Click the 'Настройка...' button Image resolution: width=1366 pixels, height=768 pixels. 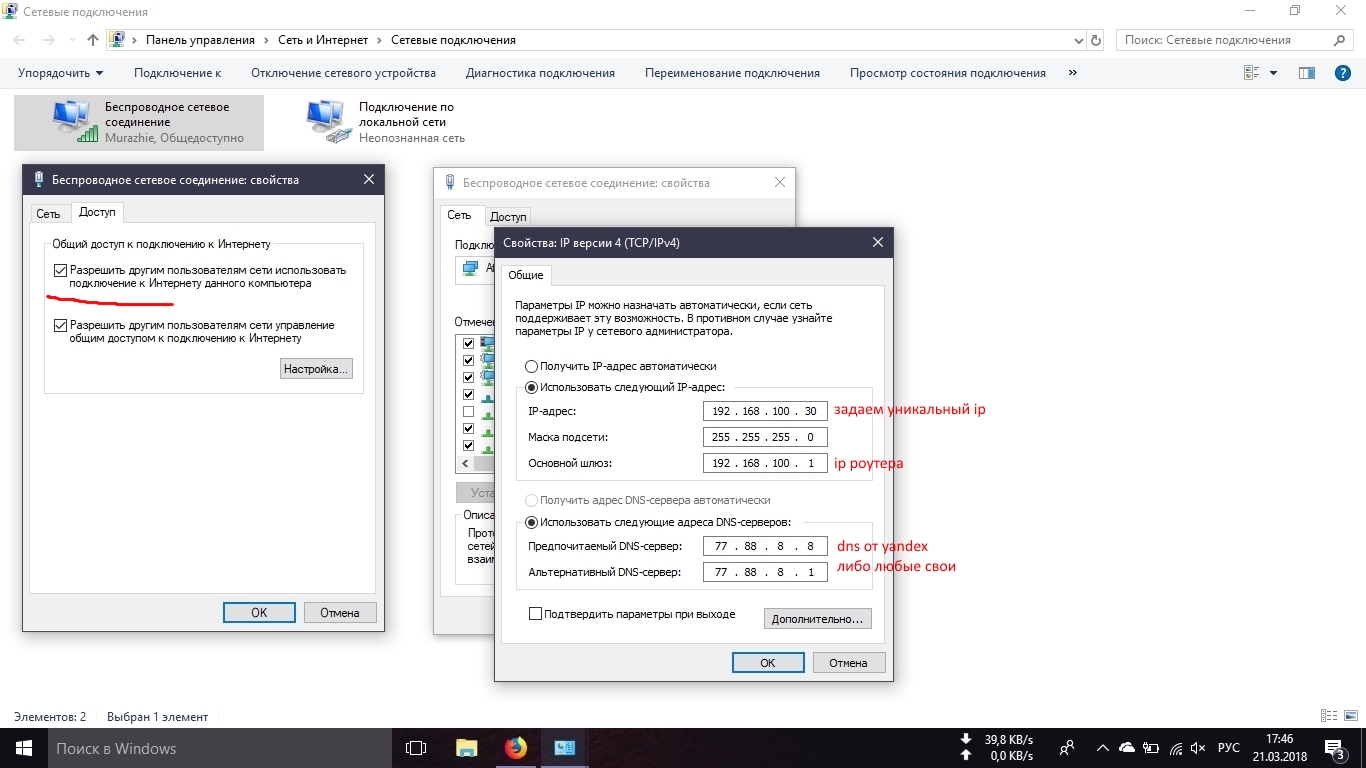(x=316, y=369)
